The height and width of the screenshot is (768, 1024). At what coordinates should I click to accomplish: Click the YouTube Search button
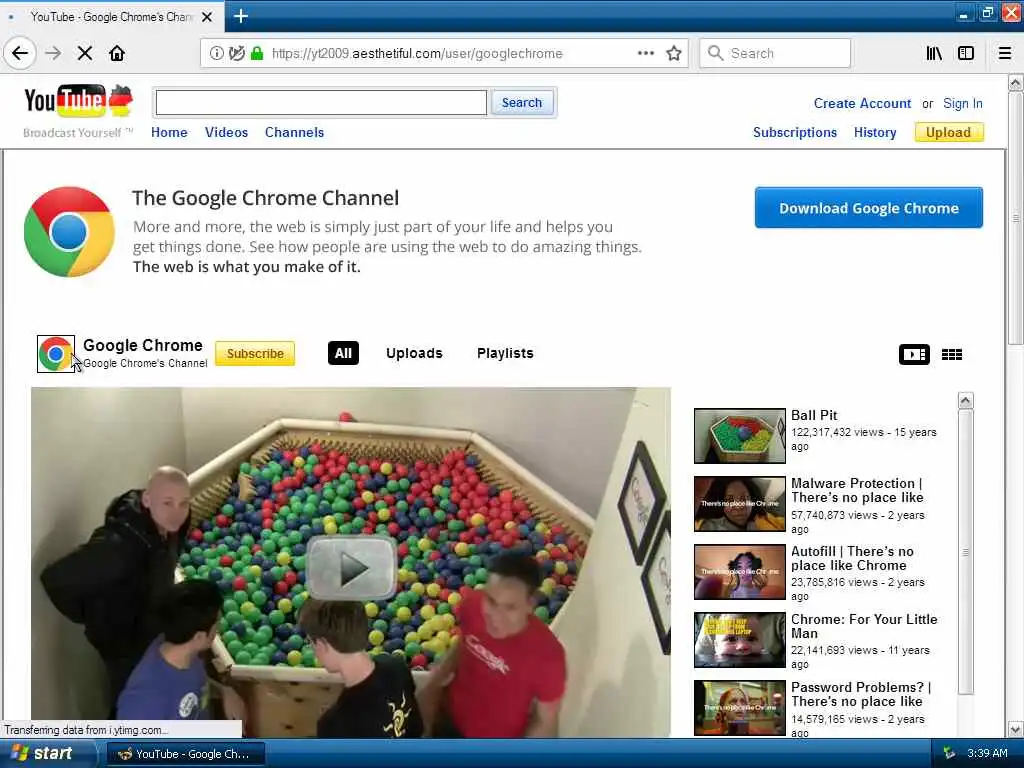point(522,103)
